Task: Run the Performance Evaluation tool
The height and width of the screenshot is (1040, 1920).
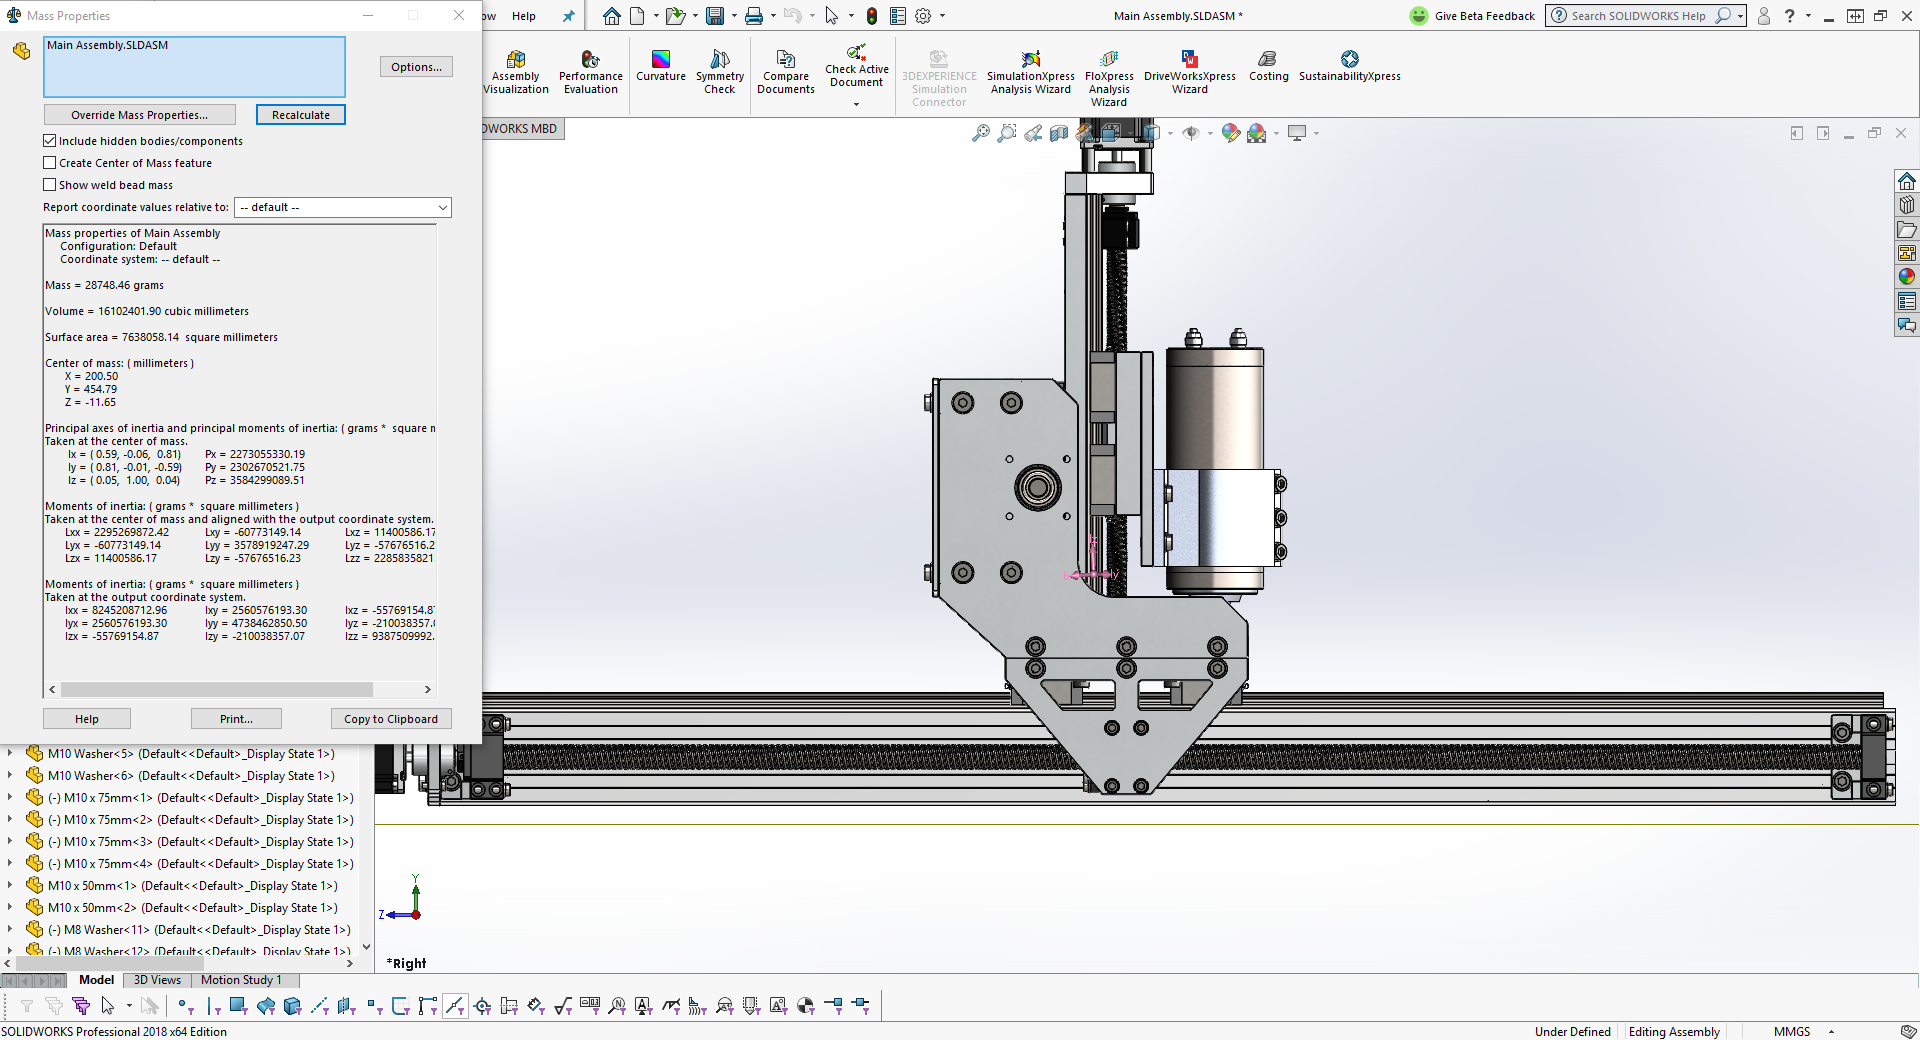Action: 590,73
